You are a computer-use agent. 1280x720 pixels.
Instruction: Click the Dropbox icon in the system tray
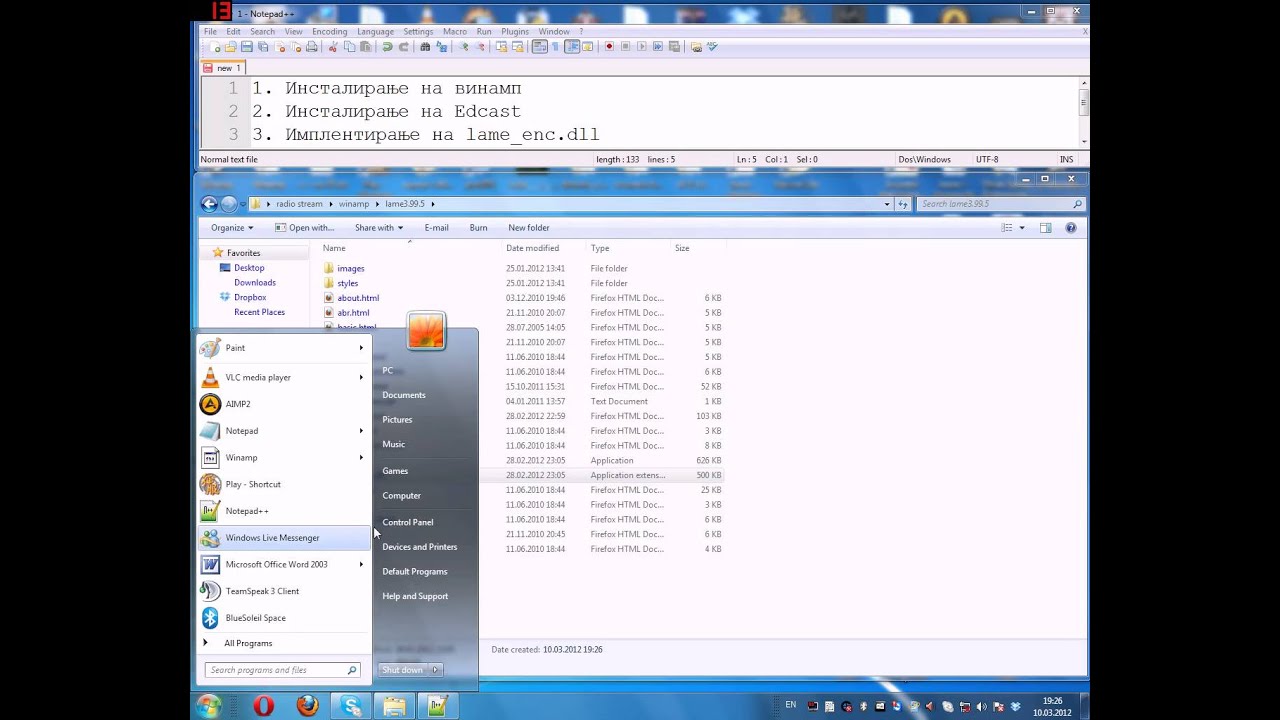(x=1015, y=706)
